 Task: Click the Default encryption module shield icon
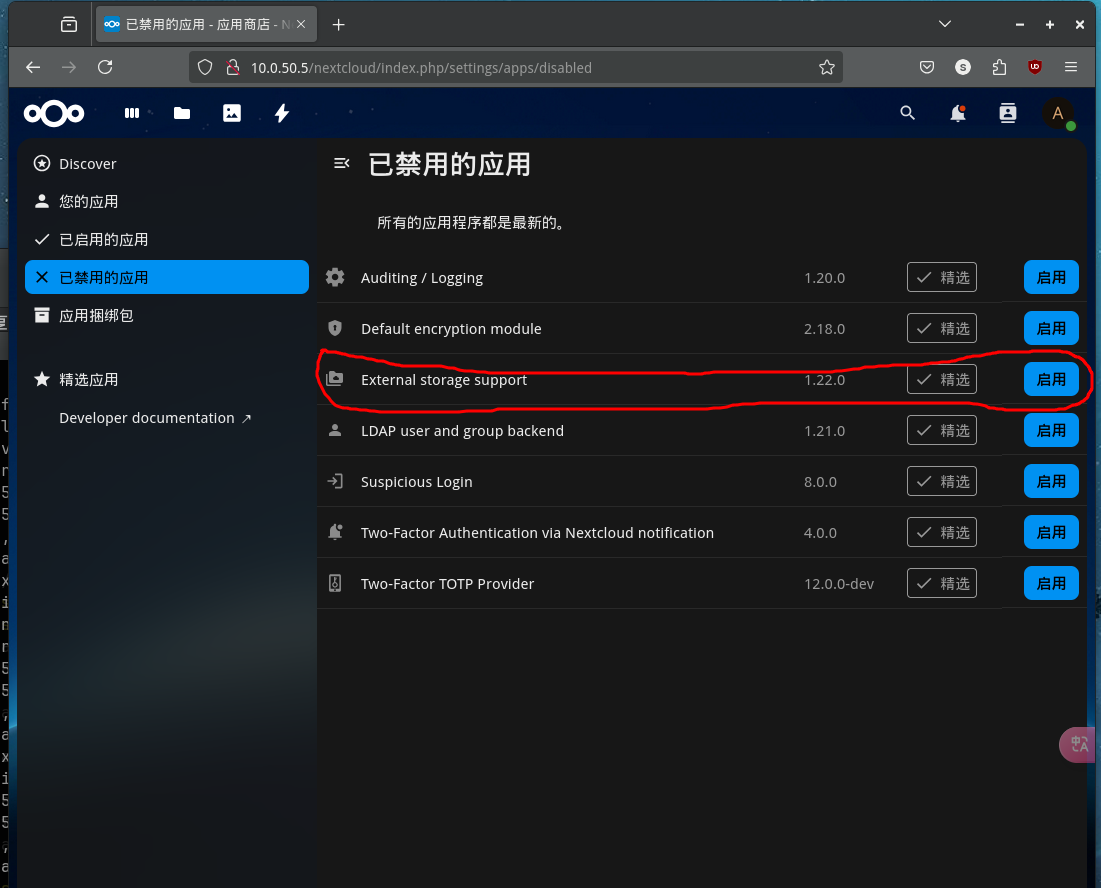click(335, 329)
